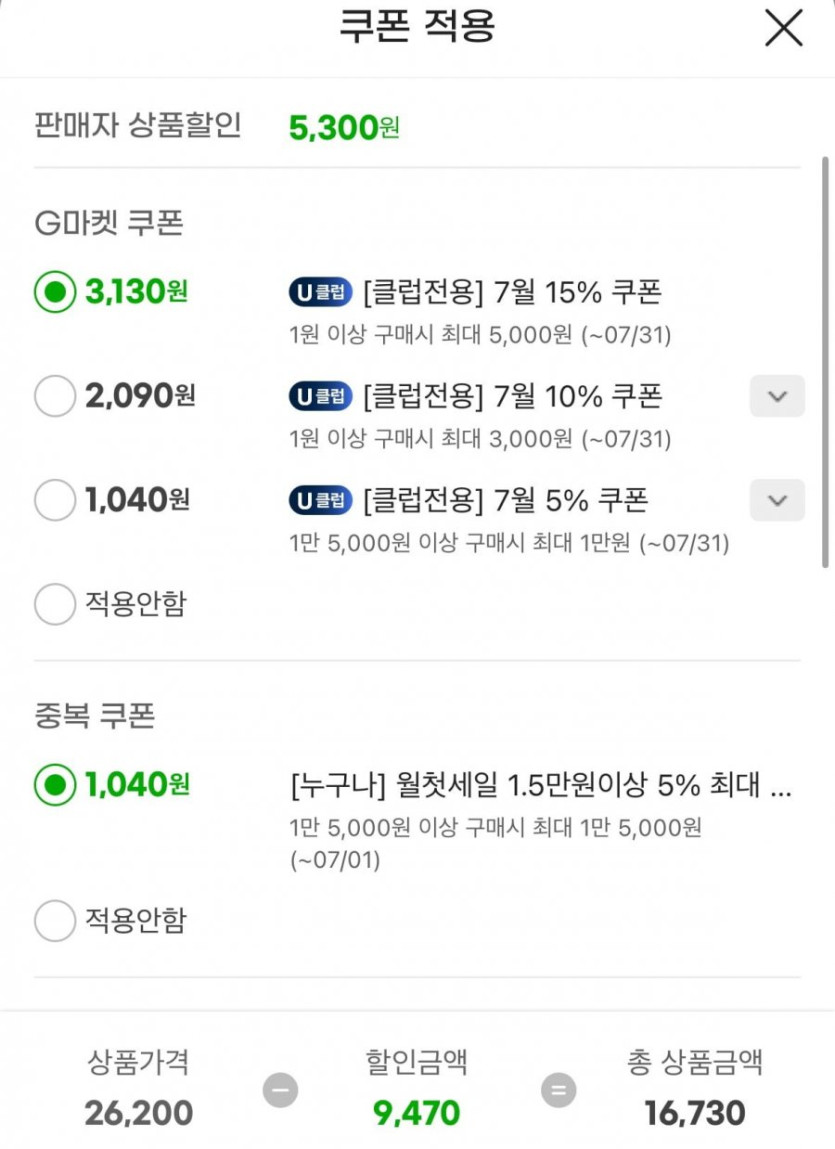Screen dimensions: 835x1149
Task: Click the [클럽전용] 7월 15% 쿠폰 label
Action: pyautogui.click(x=512, y=293)
